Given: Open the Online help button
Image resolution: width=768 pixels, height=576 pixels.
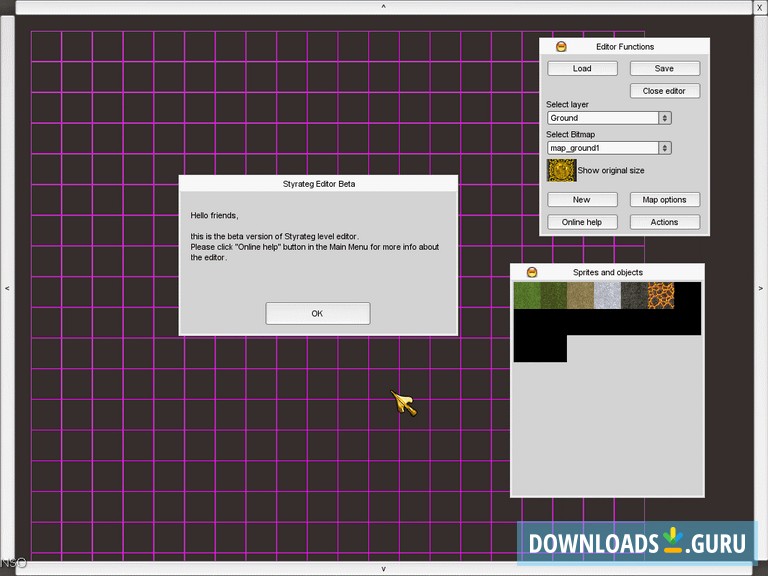Looking at the screenshot, I should tap(582, 222).
